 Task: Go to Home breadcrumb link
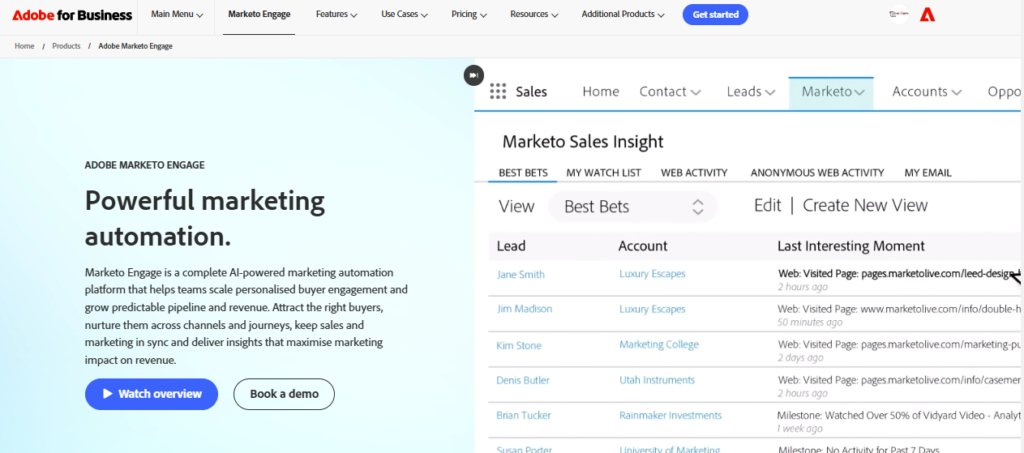tap(24, 46)
